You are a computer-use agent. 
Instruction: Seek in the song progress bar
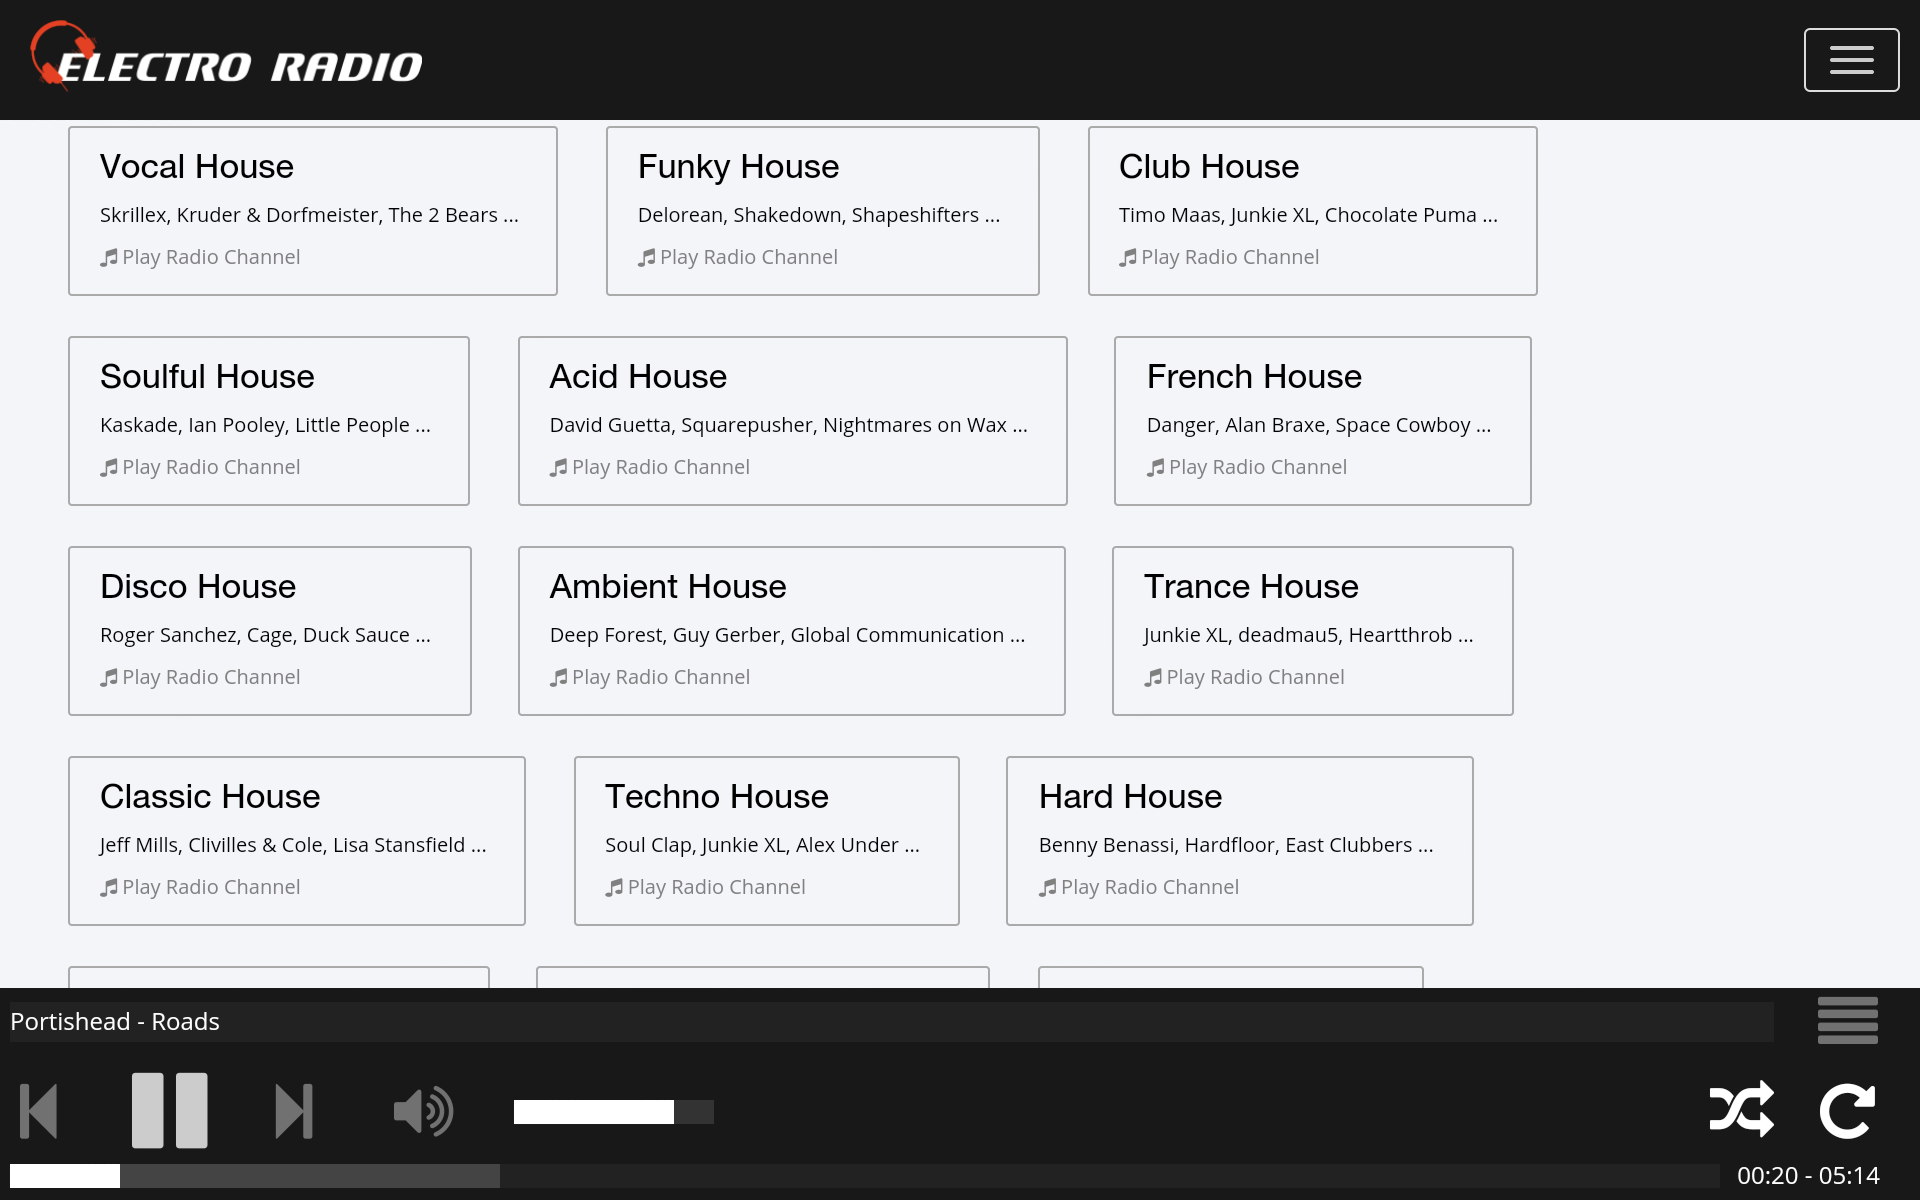pyautogui.click(x=865, y=1176)
